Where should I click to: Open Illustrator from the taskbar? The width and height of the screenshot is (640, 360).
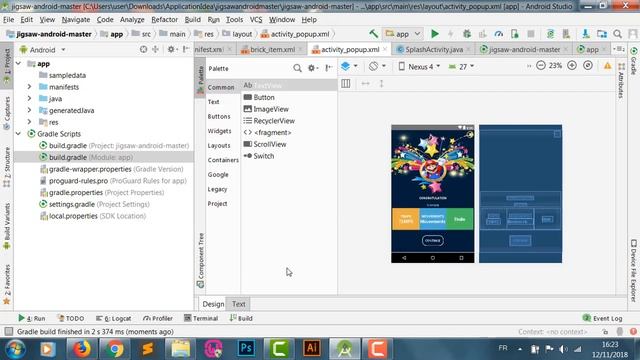pos(312,349)
